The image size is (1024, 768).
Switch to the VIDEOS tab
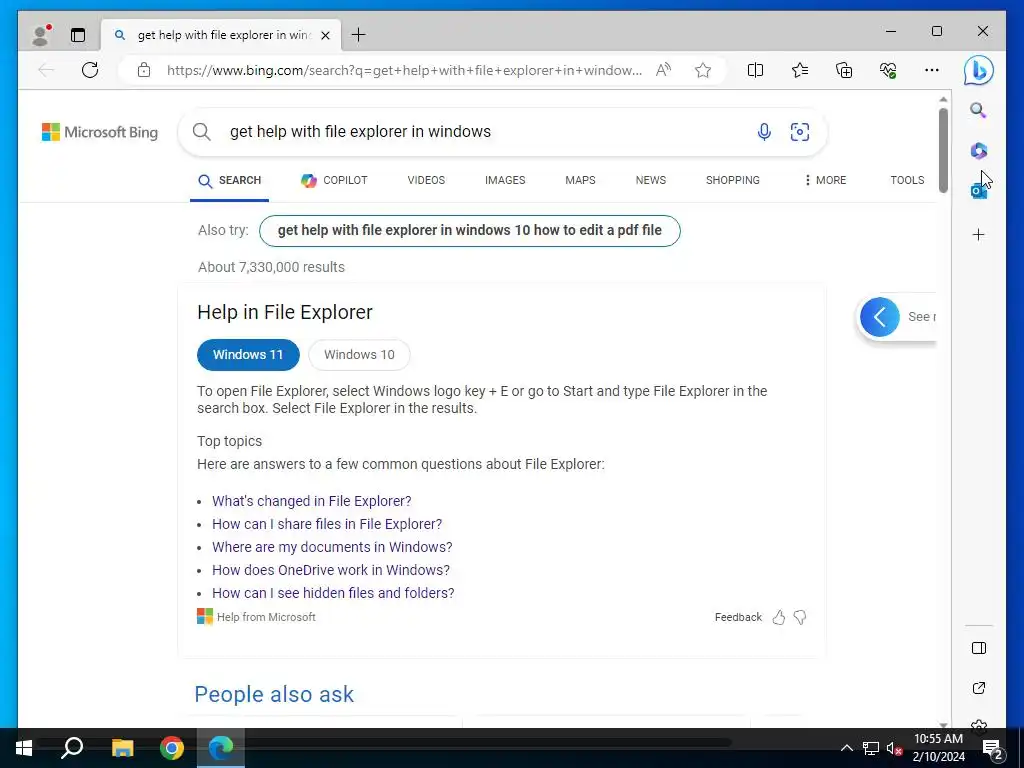point(426,180)
